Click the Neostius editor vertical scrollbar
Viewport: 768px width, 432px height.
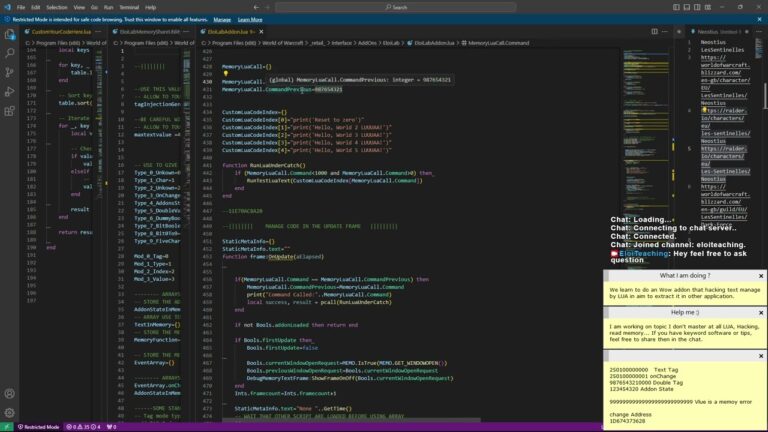(765, 96)
